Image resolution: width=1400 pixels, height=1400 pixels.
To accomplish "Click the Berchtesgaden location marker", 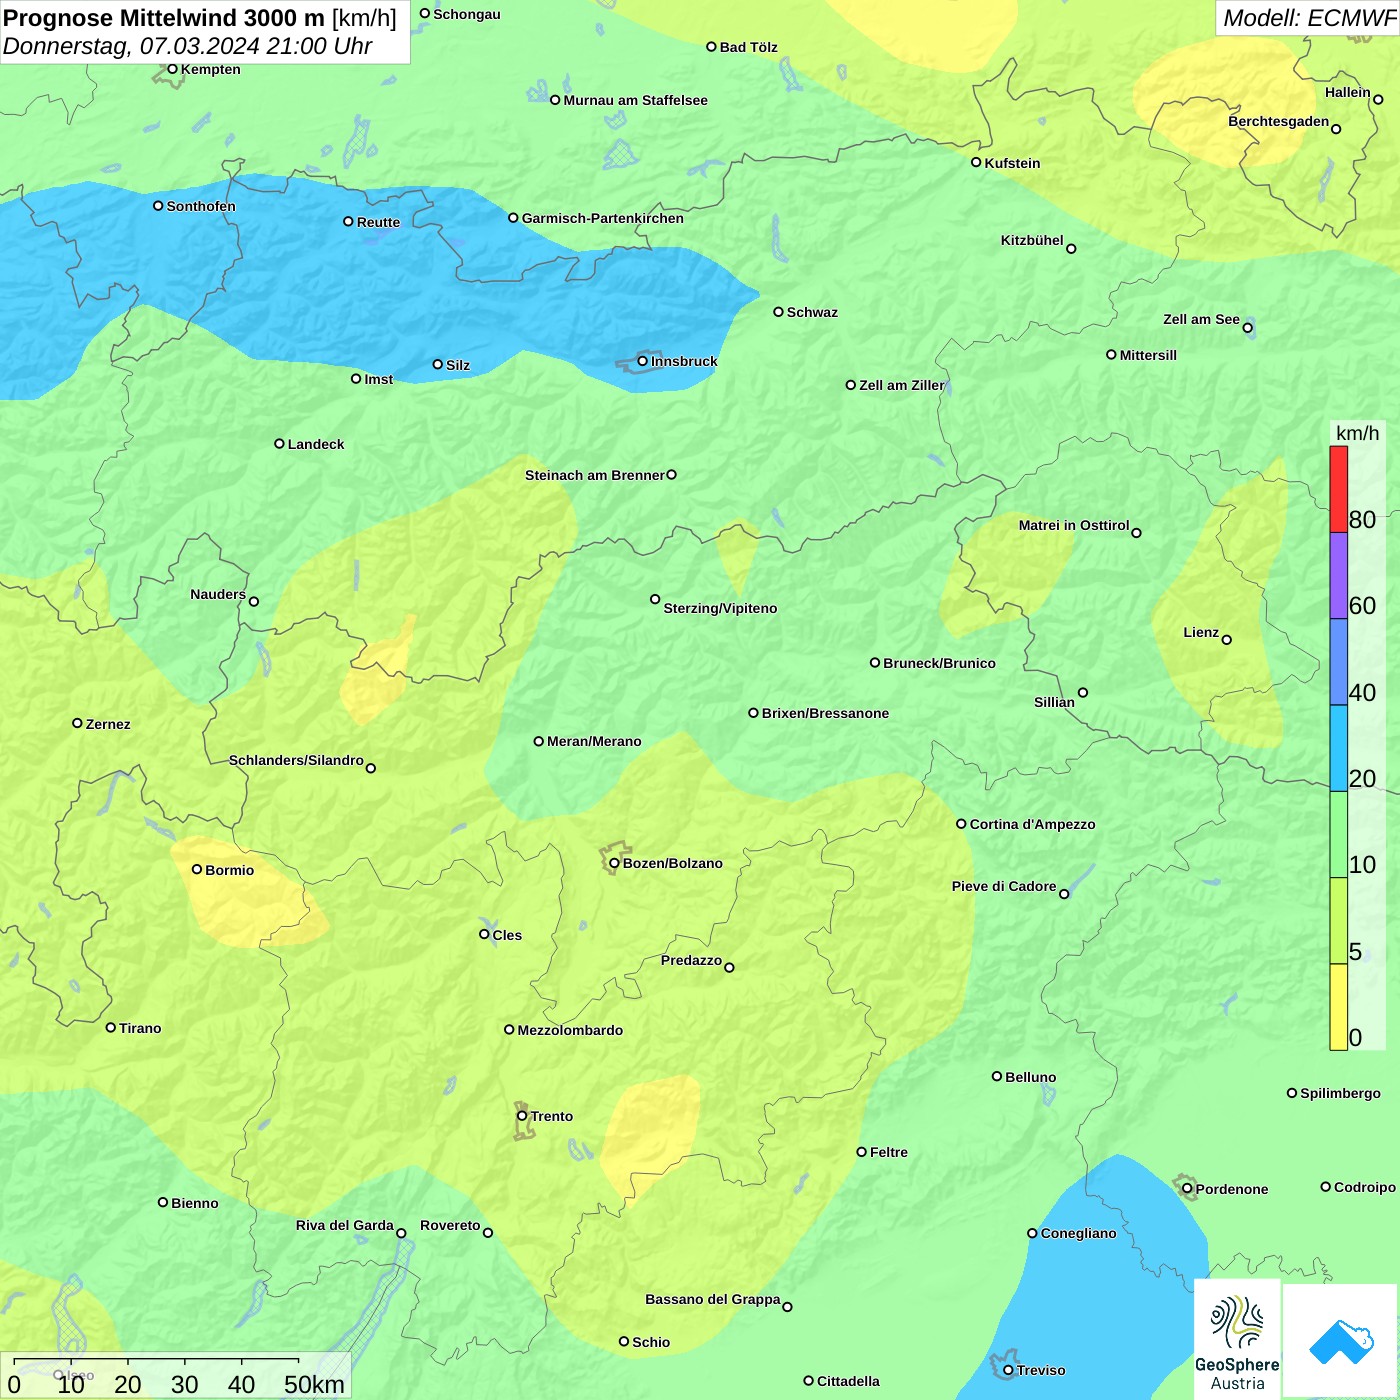I will click(x=1336, y=129).
